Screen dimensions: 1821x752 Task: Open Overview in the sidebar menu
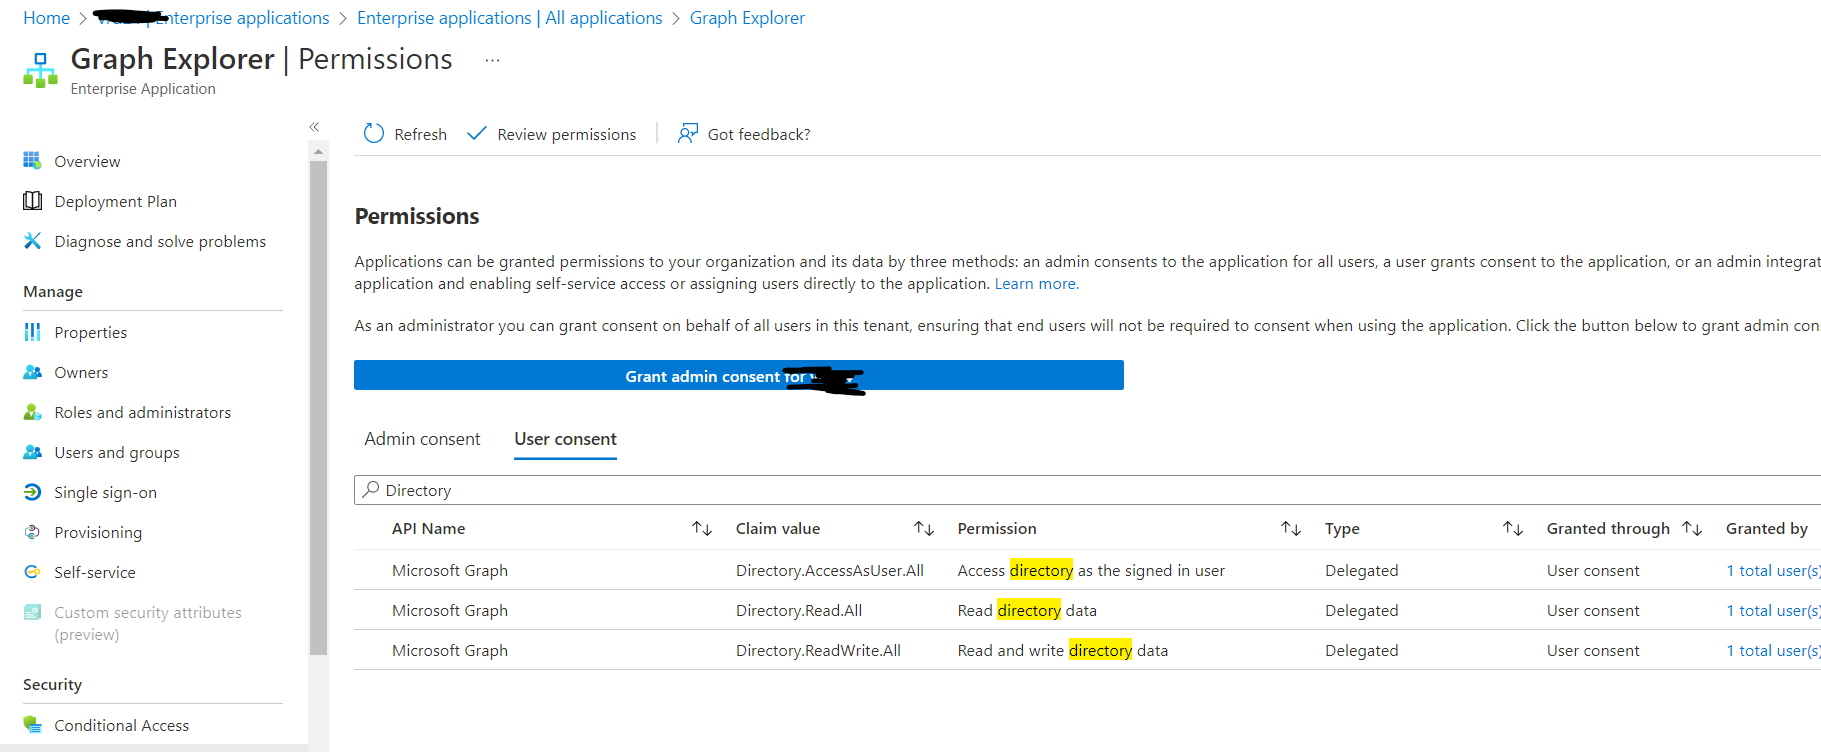coord(87,161)
